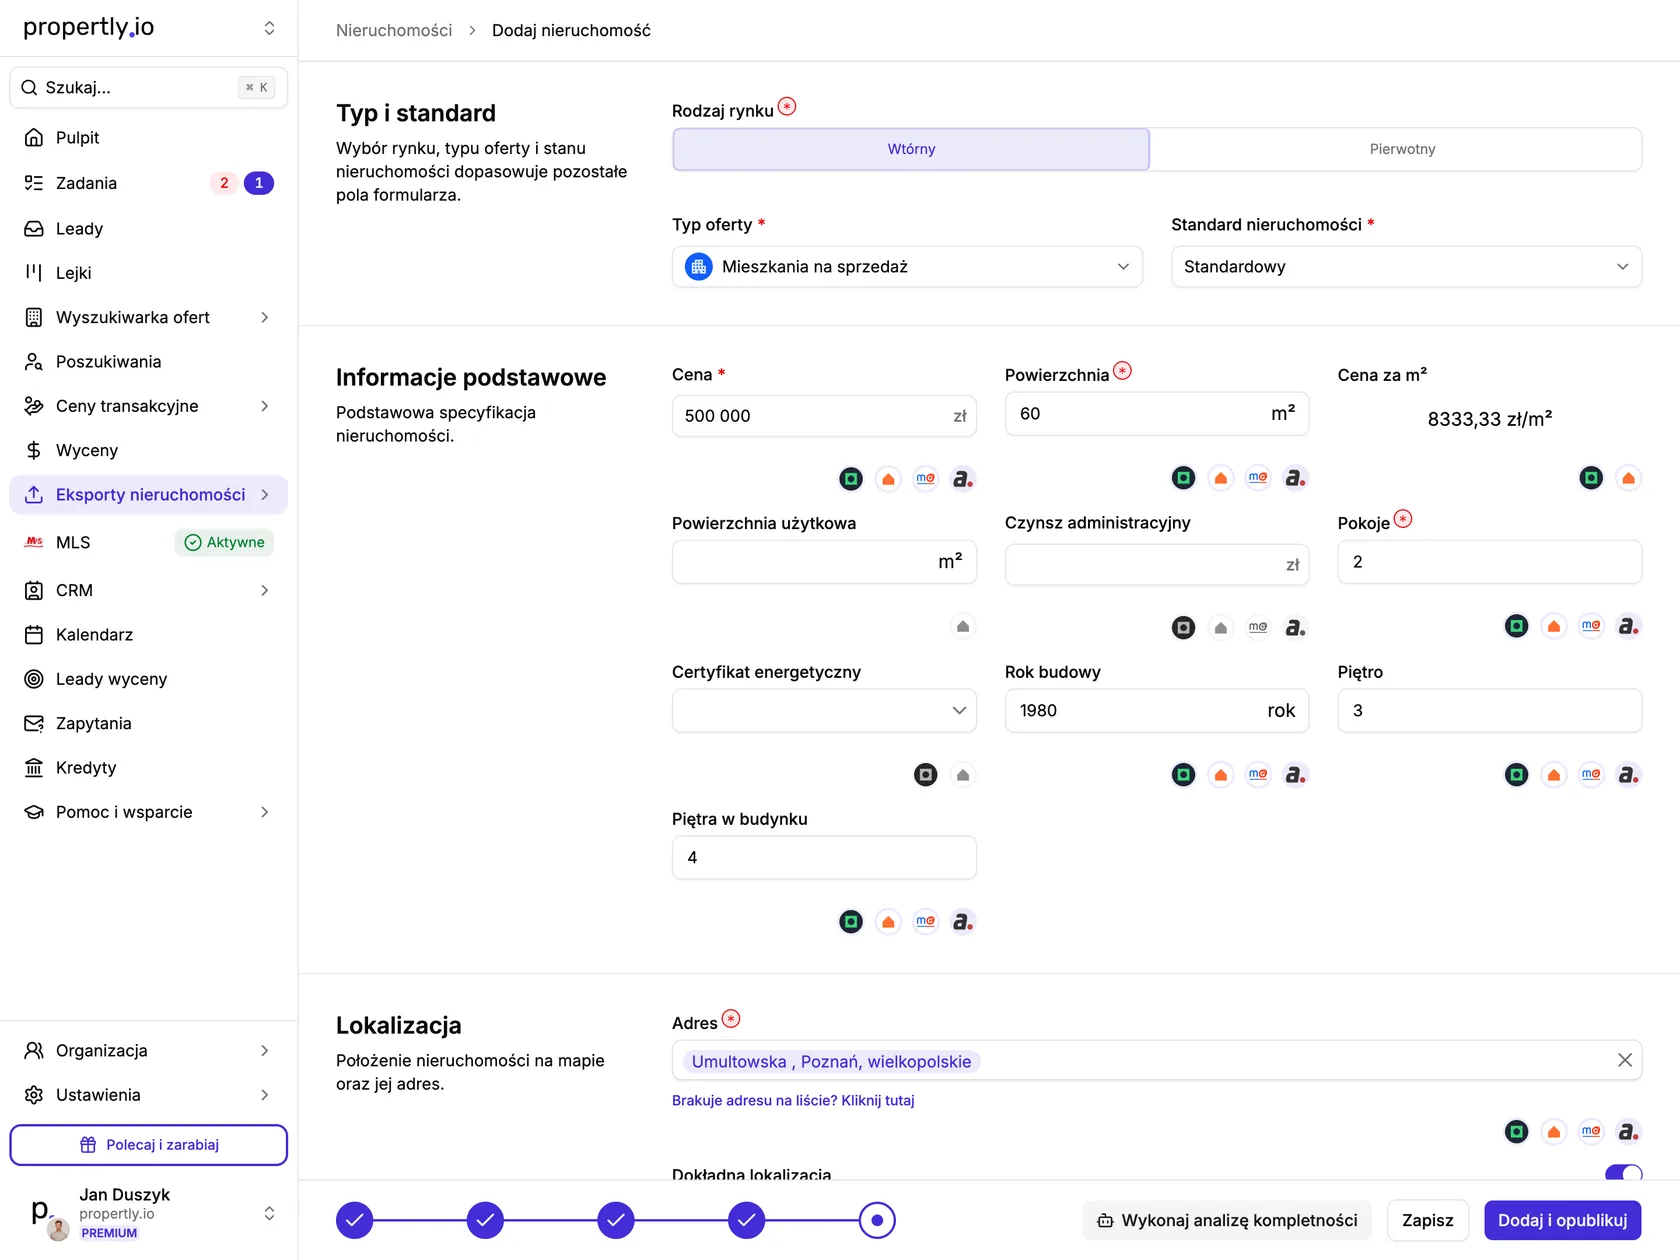Select the last progress step circle

[877, 1220]
